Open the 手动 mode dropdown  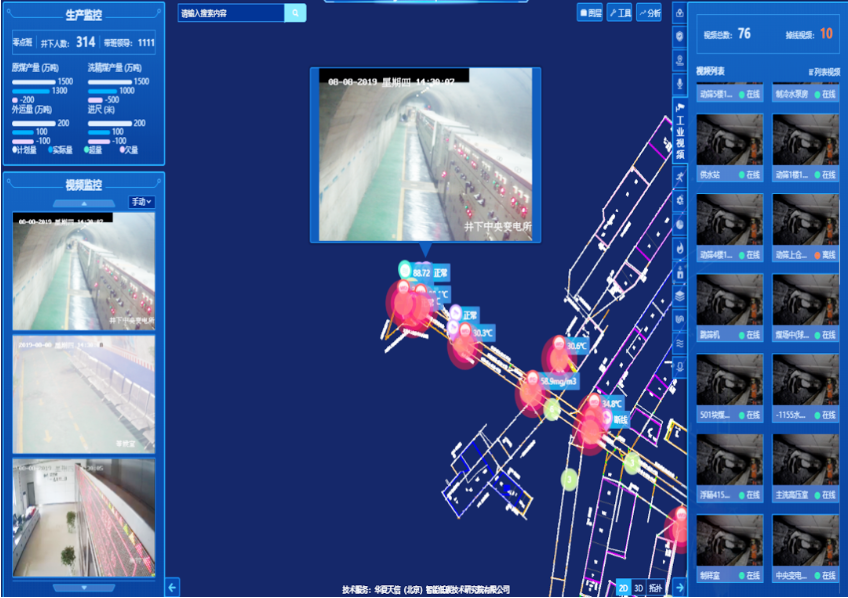[142, 202]
